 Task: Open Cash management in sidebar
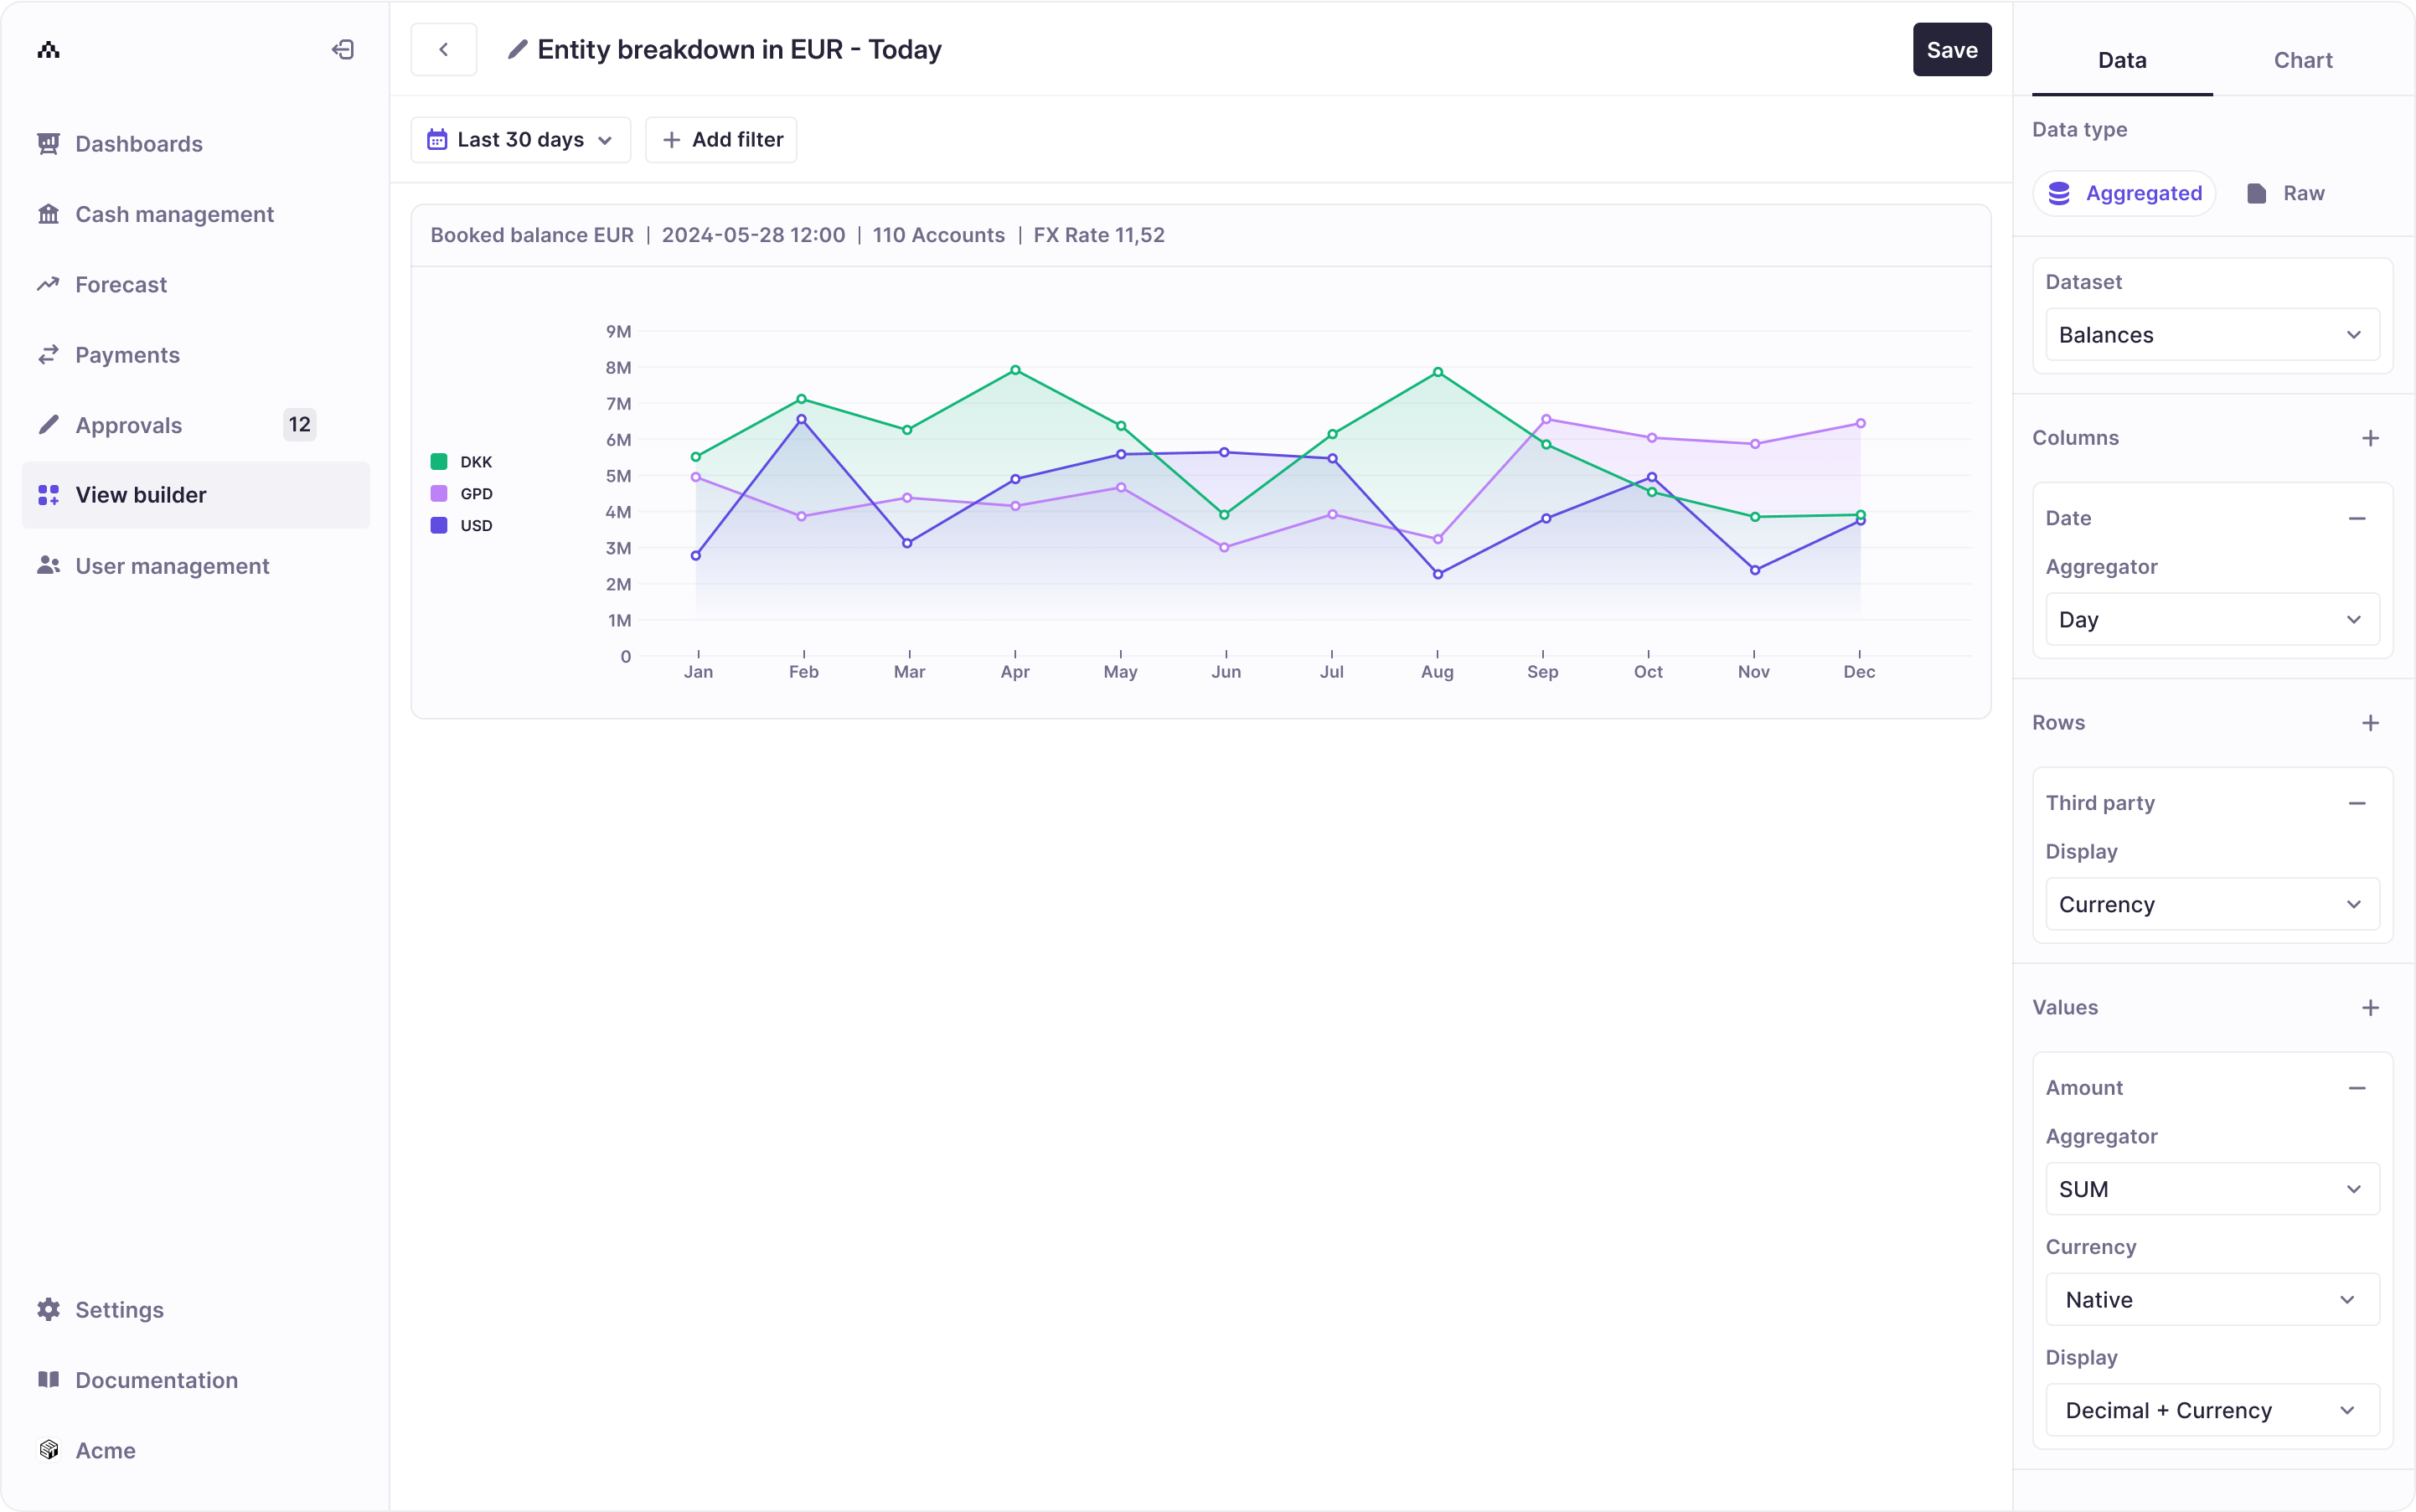coord(174,214)
